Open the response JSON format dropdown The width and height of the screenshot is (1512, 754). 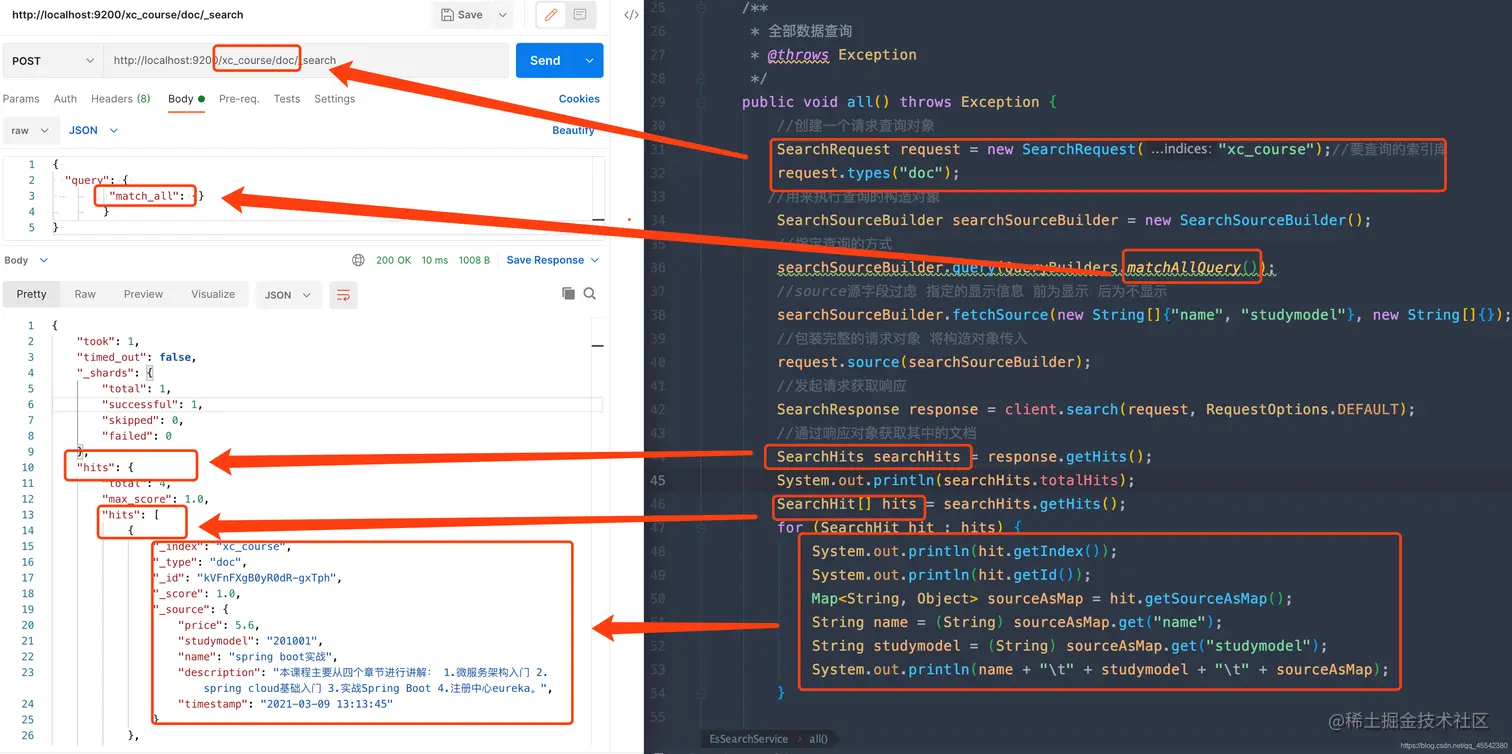[289, 295]
